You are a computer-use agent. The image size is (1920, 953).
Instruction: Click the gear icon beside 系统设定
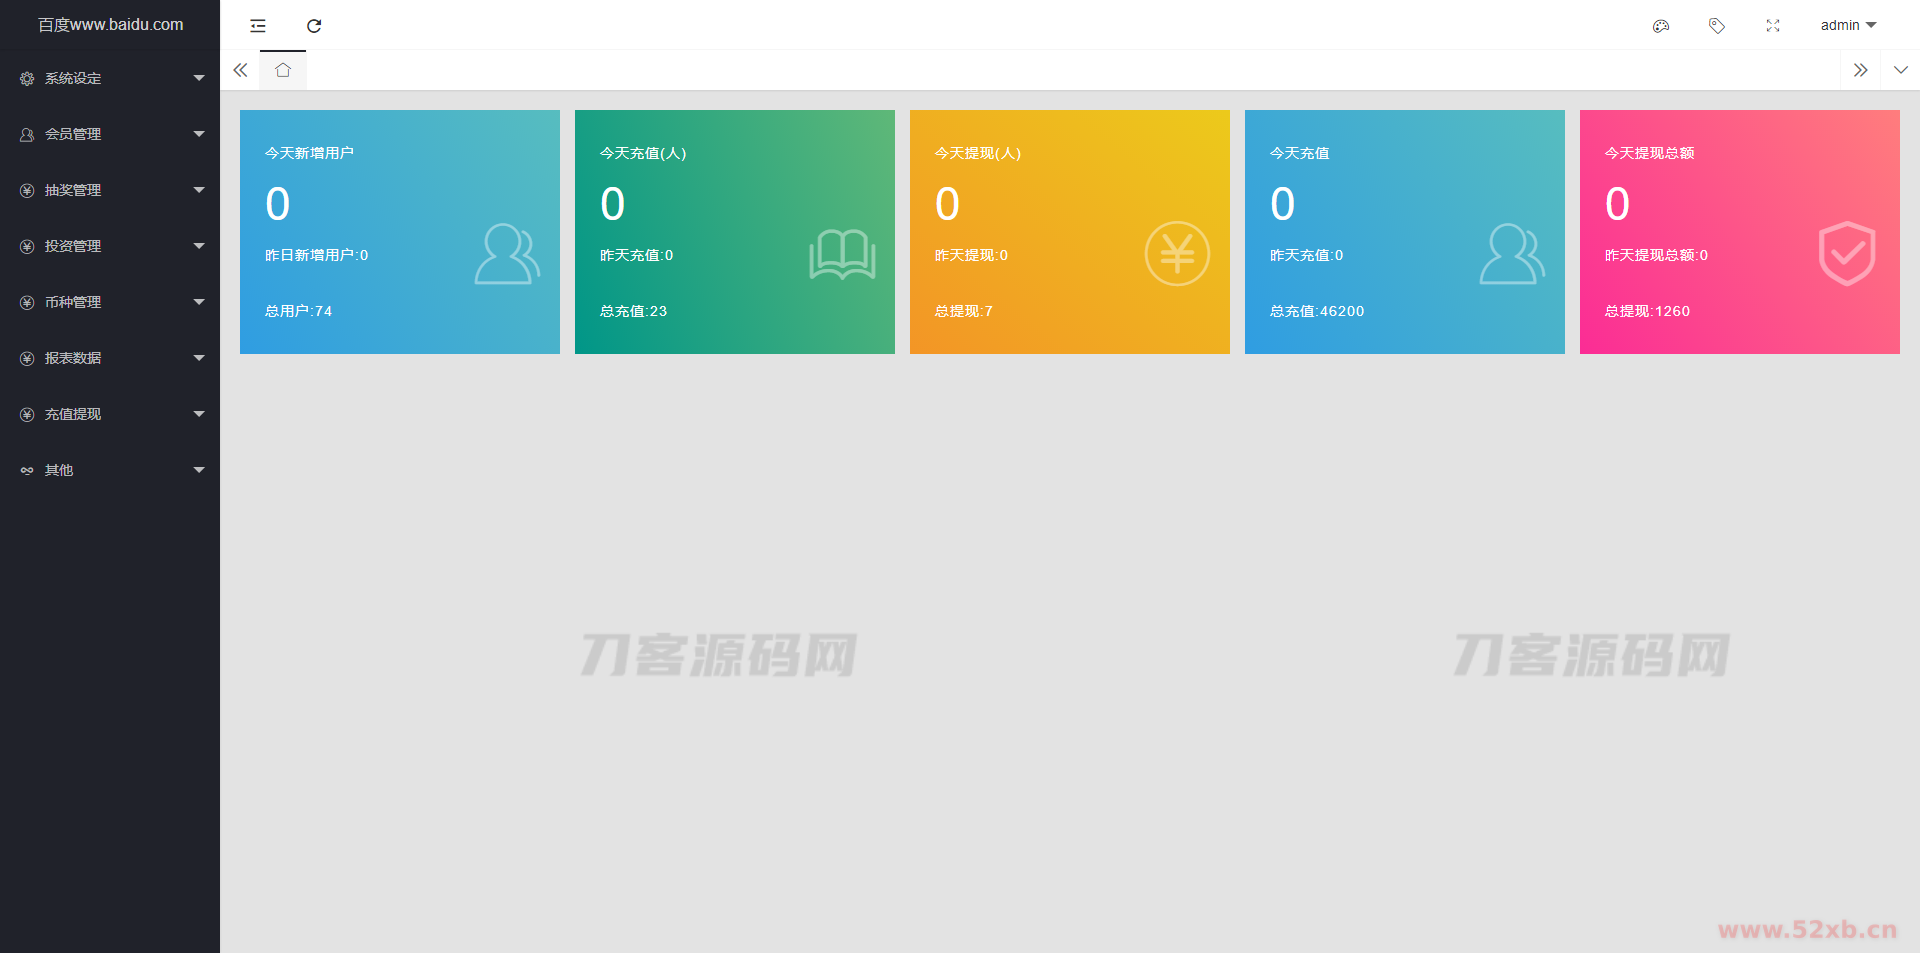[x=26, y=77]
